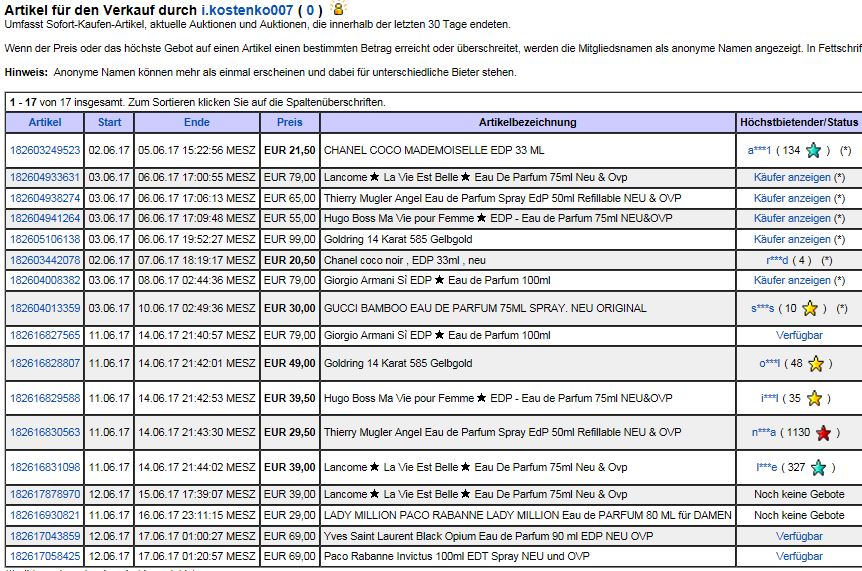Click yellow feedback star of bidder i***l
The width and height of the screenshot is (862, 571).
814,398
